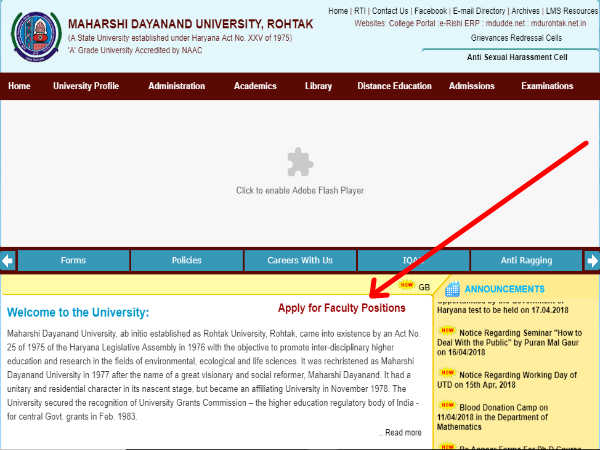The width and height of the screenshot is (600, 450).
Task: Click the university emblem logo
Action: click(x=36, y=36)
